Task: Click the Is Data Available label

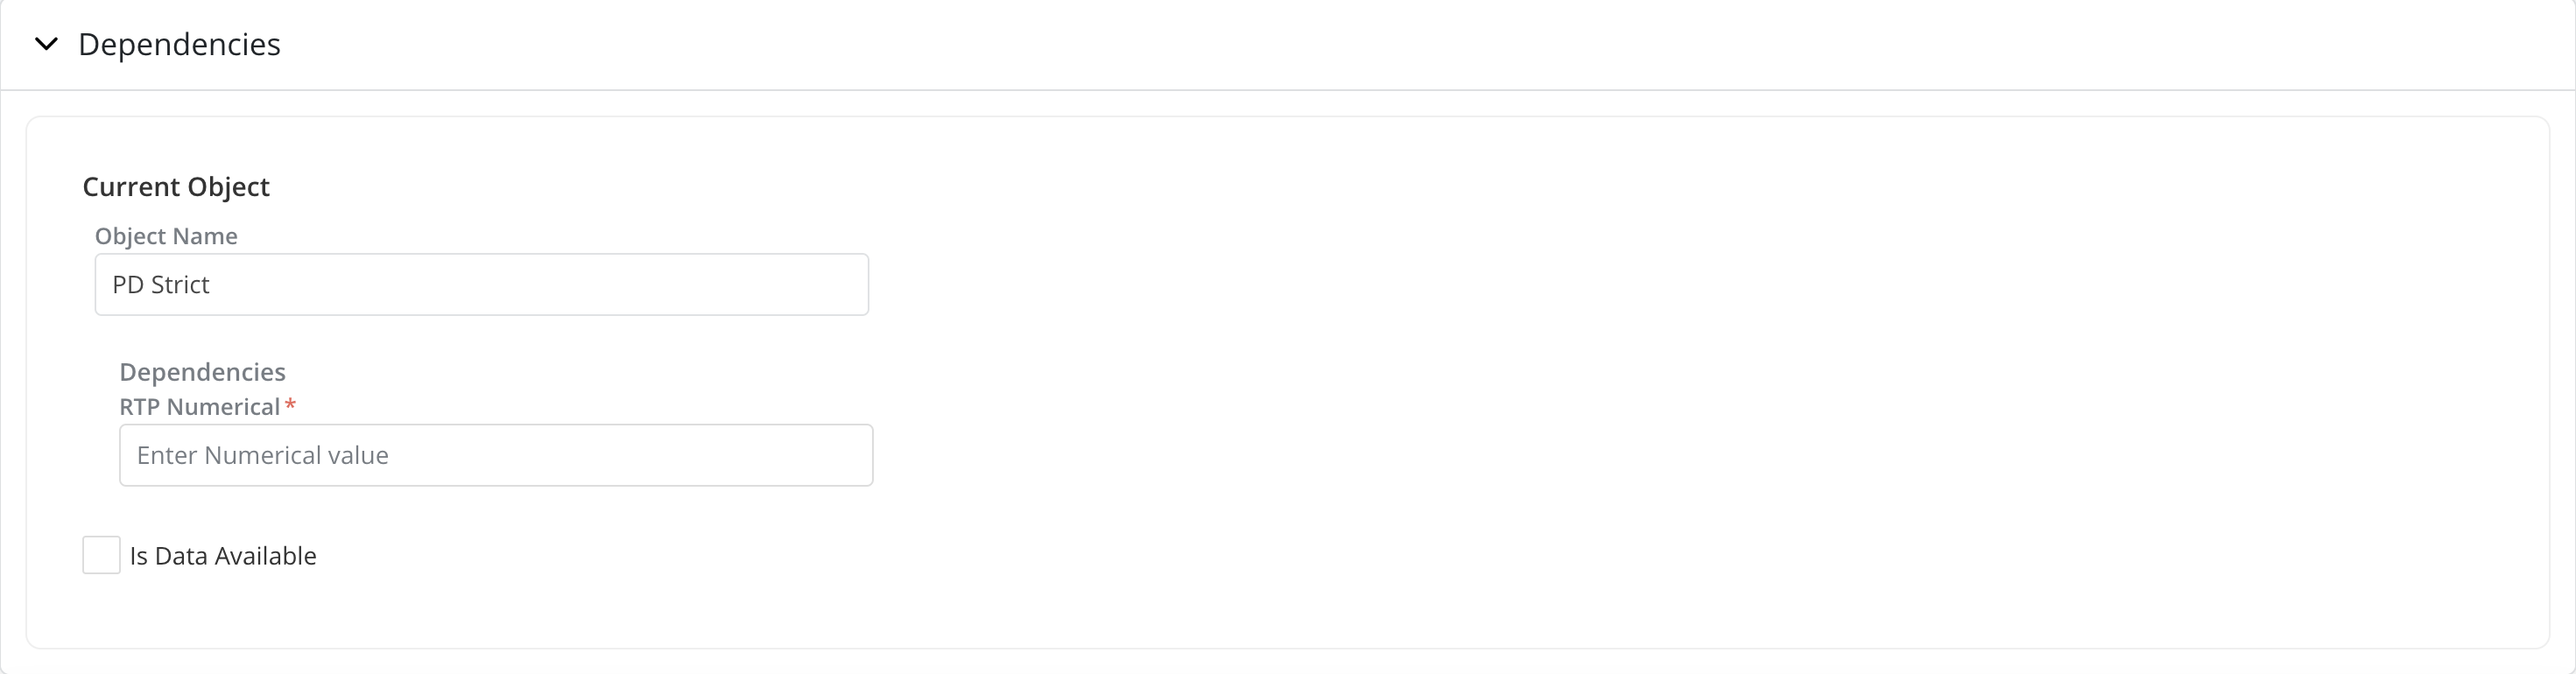Action: tap(223, 556)
